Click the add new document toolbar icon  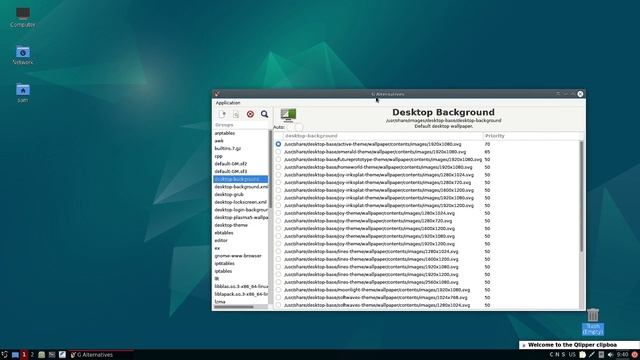point(222,114)
